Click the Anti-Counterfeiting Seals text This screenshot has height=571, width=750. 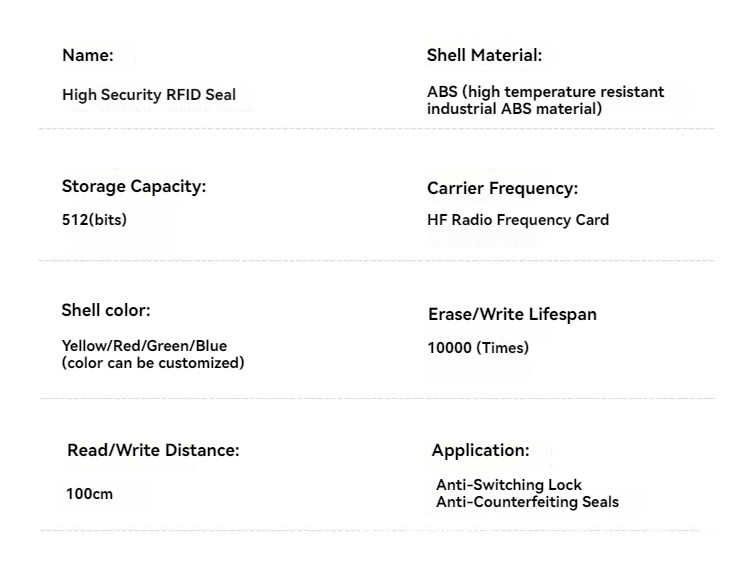[x=527, y=502]
